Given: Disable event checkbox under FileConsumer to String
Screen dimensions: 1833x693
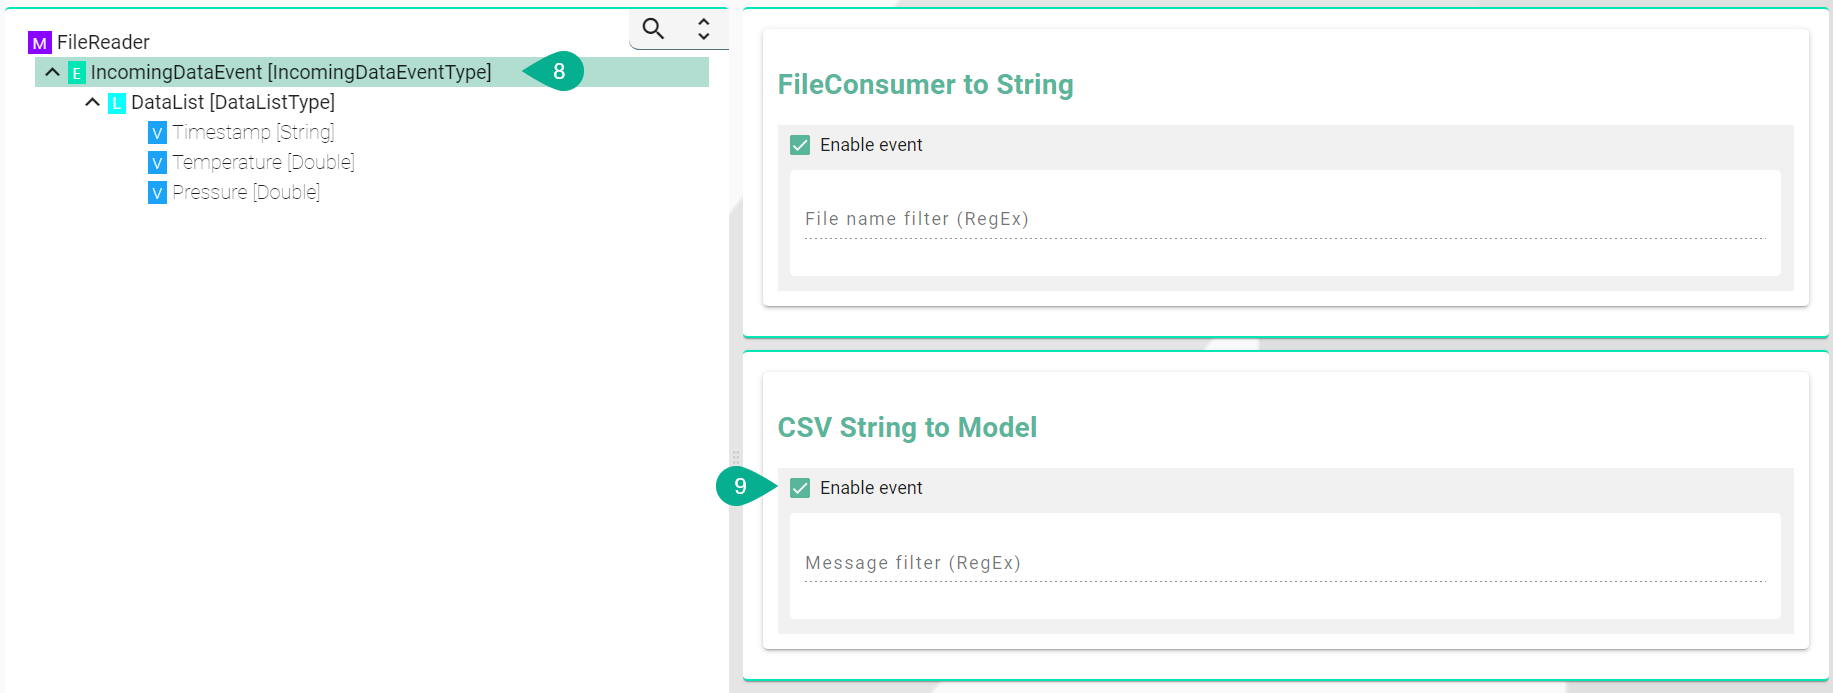Looking at the screenshot, I should pyautogui.click(x=800, y=145).
